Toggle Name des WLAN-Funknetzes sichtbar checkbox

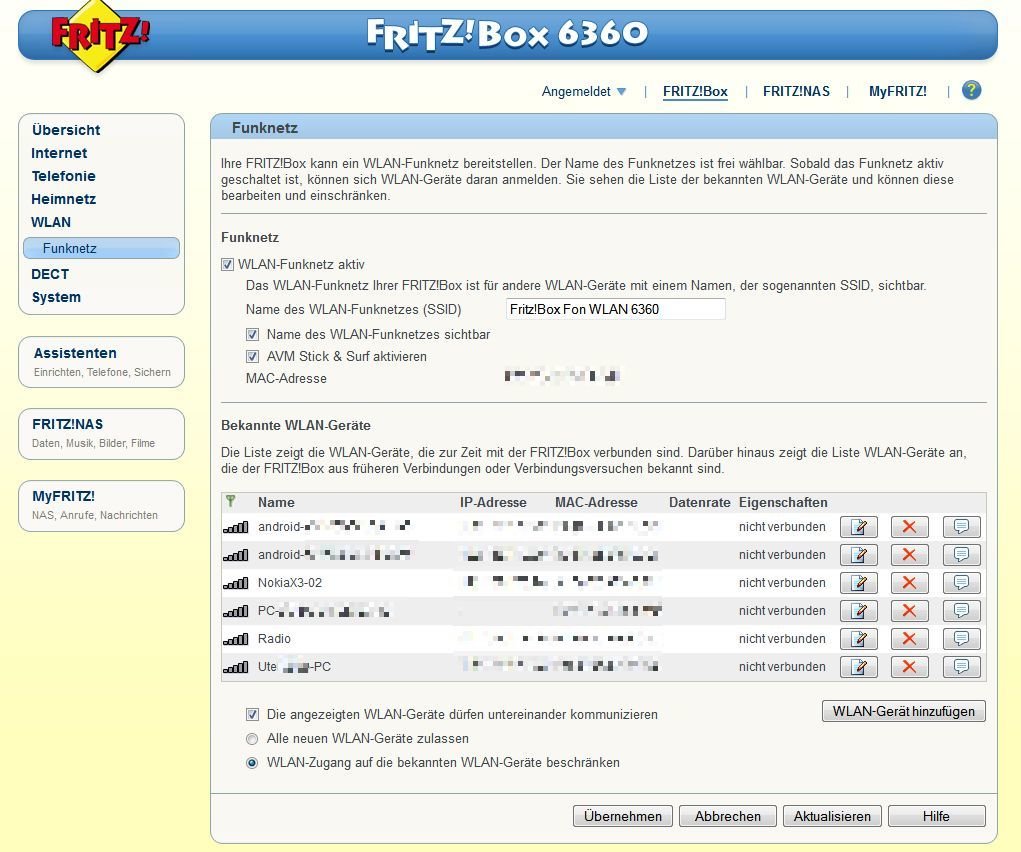coord(252,335)
